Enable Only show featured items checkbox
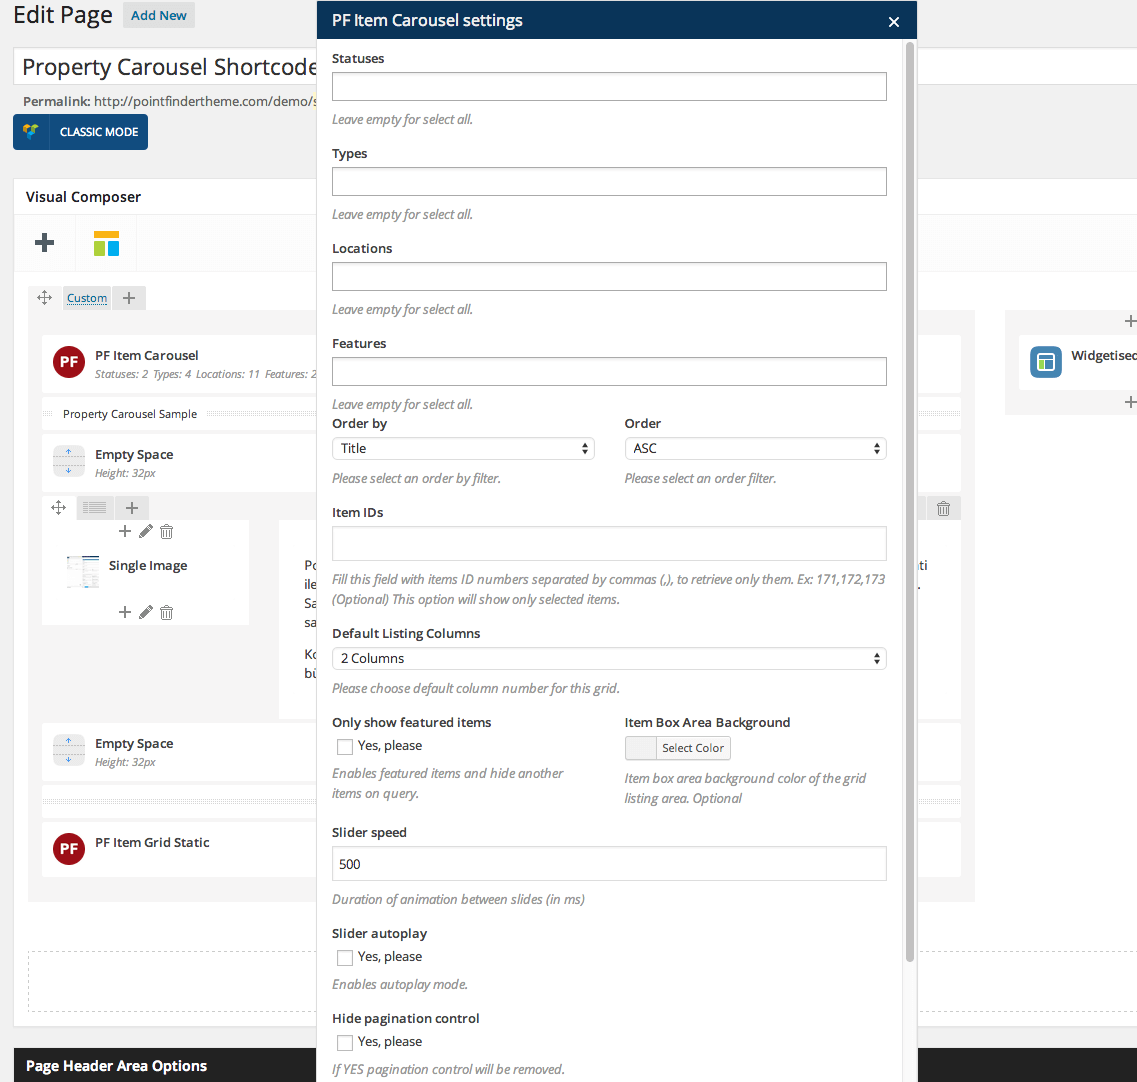 (345, 747)
